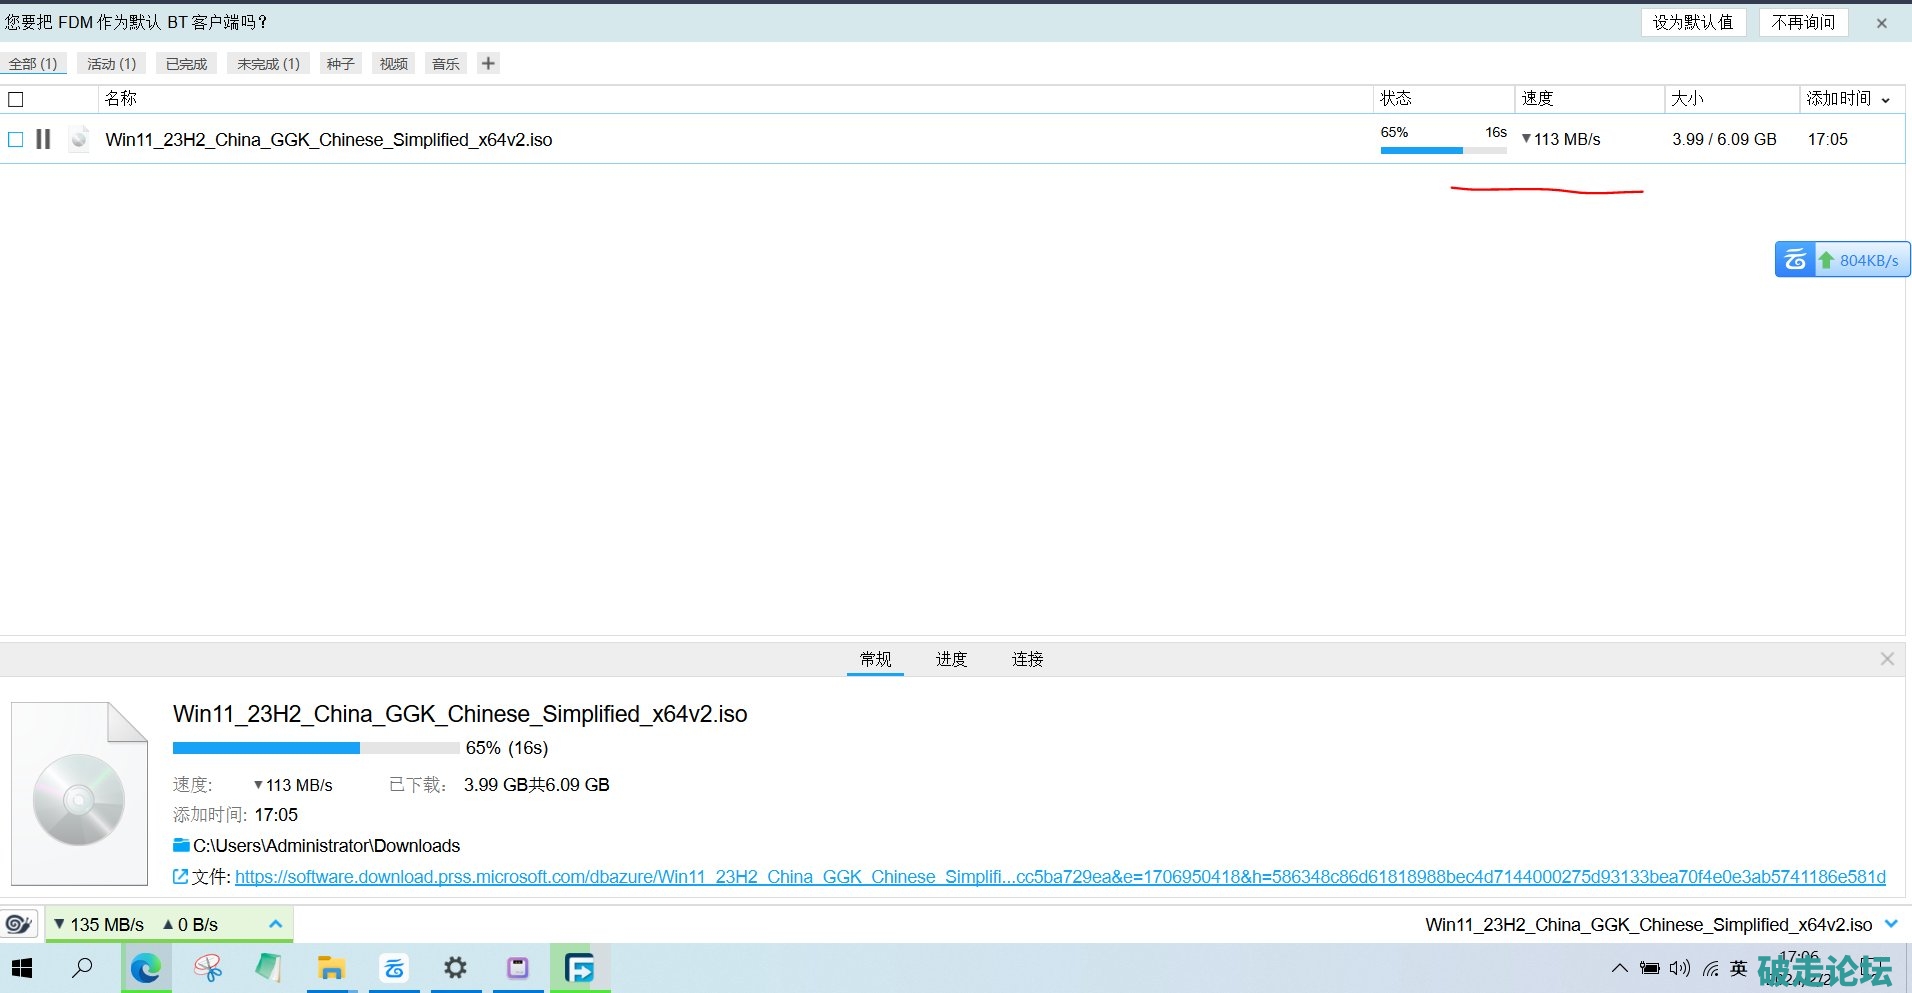Close the download details panel
Image resolution: width=1912 pixels, height=993 pixels.
point(1887,659)
